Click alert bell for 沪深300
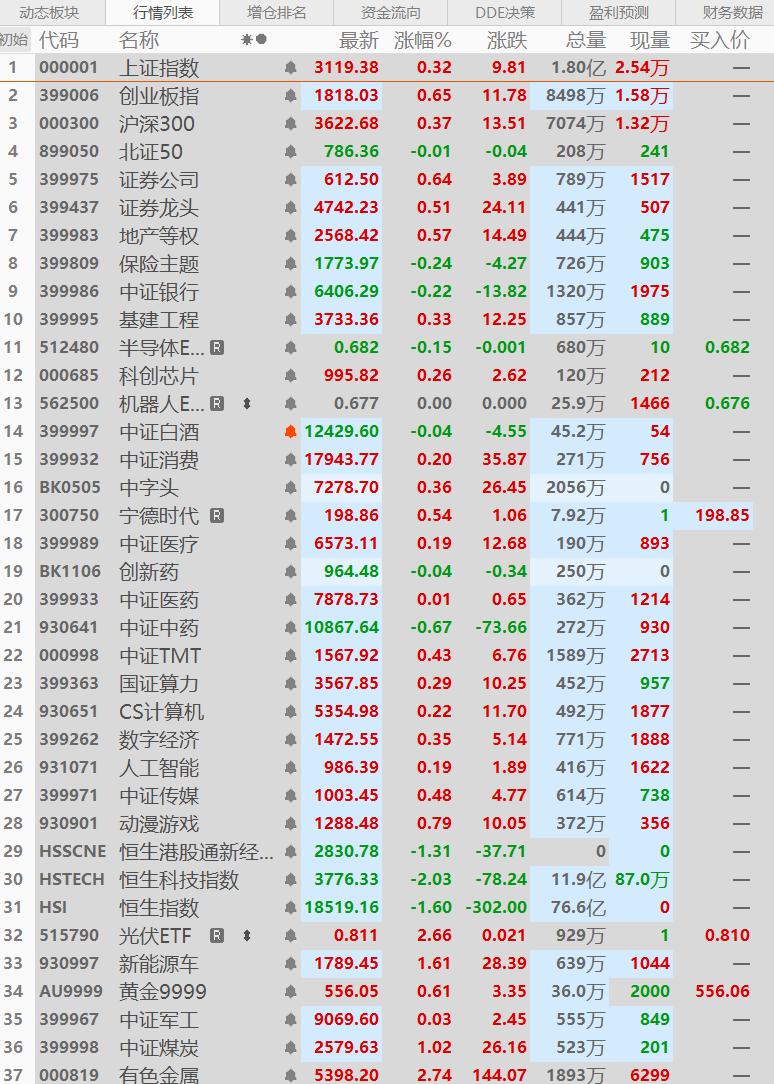The width and height of the screenshot is (774, 1084). 290,124
